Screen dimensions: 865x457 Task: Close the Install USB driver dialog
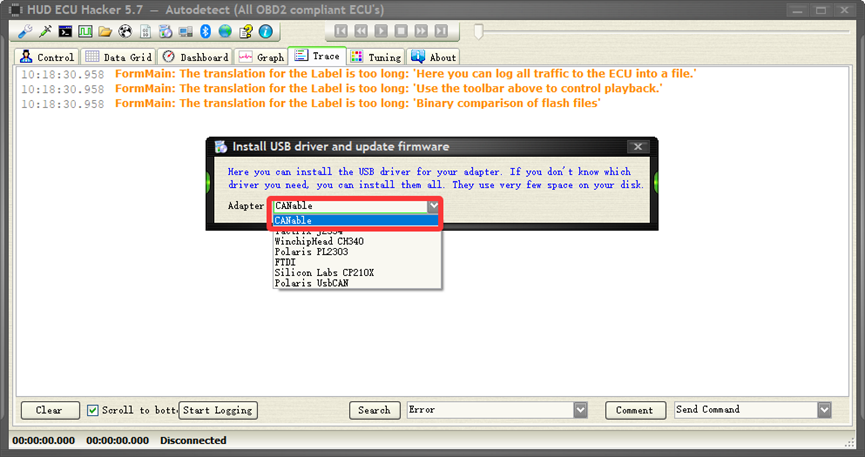[638, 147]
